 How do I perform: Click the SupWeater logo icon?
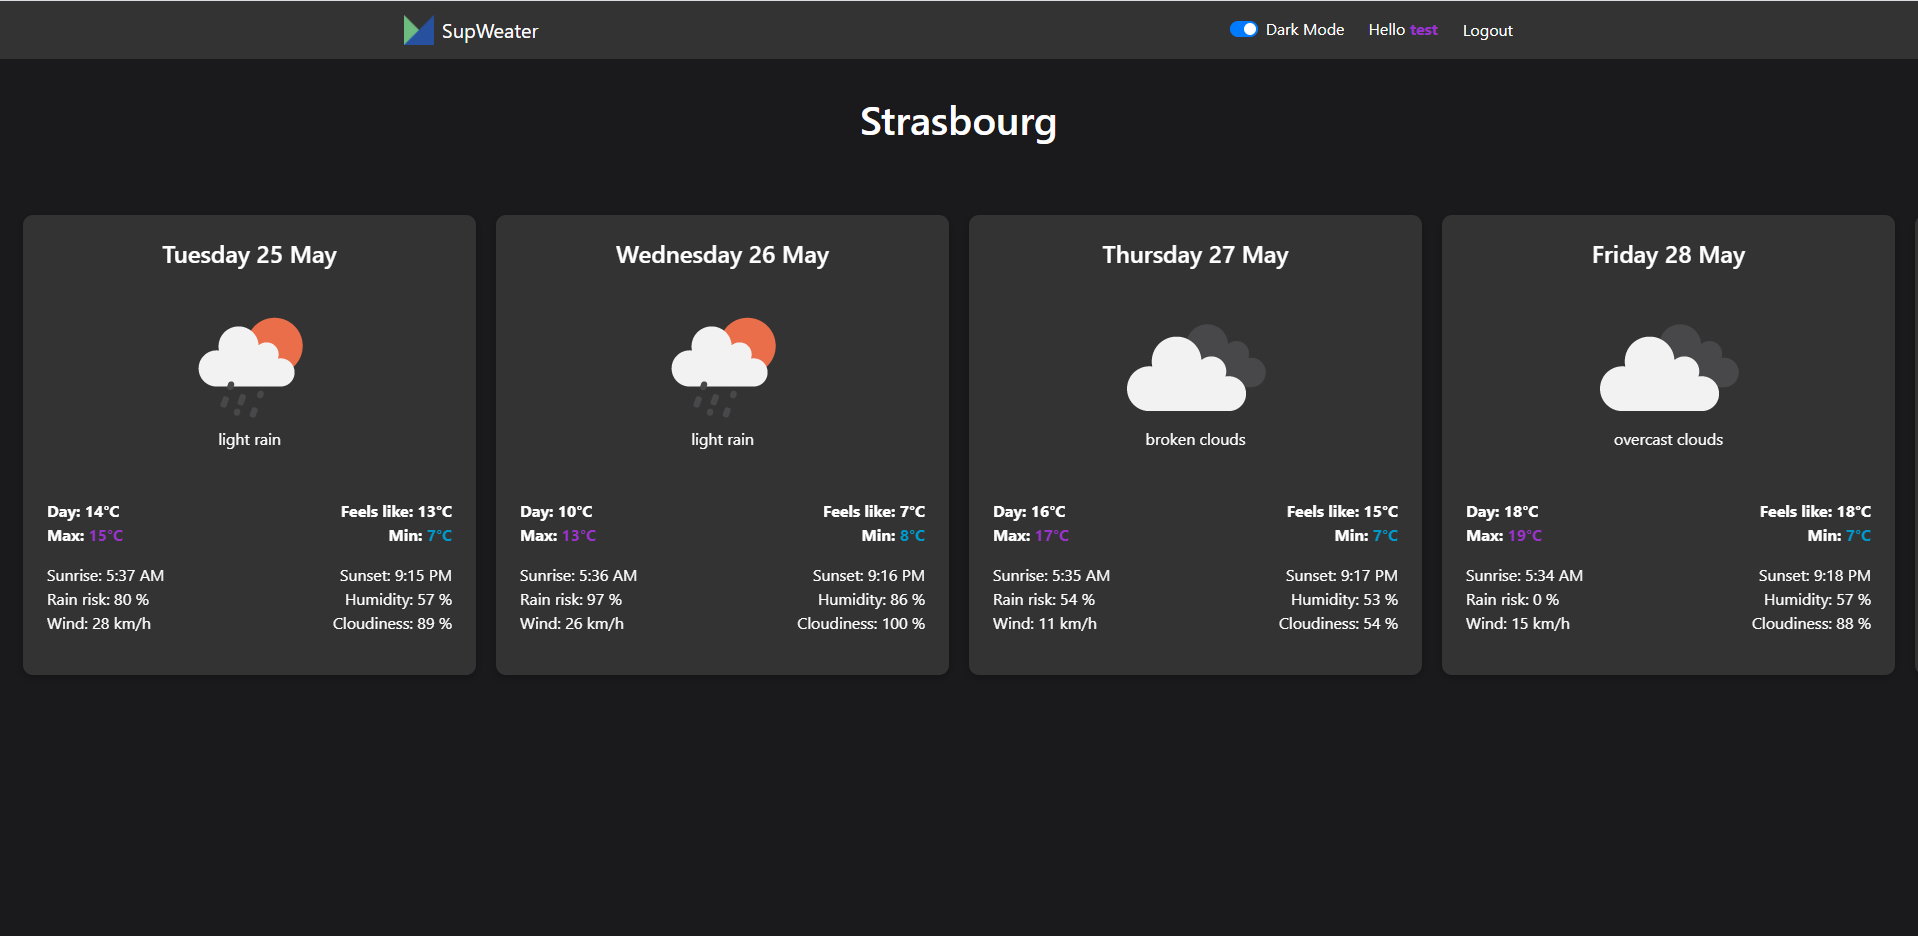417,30
